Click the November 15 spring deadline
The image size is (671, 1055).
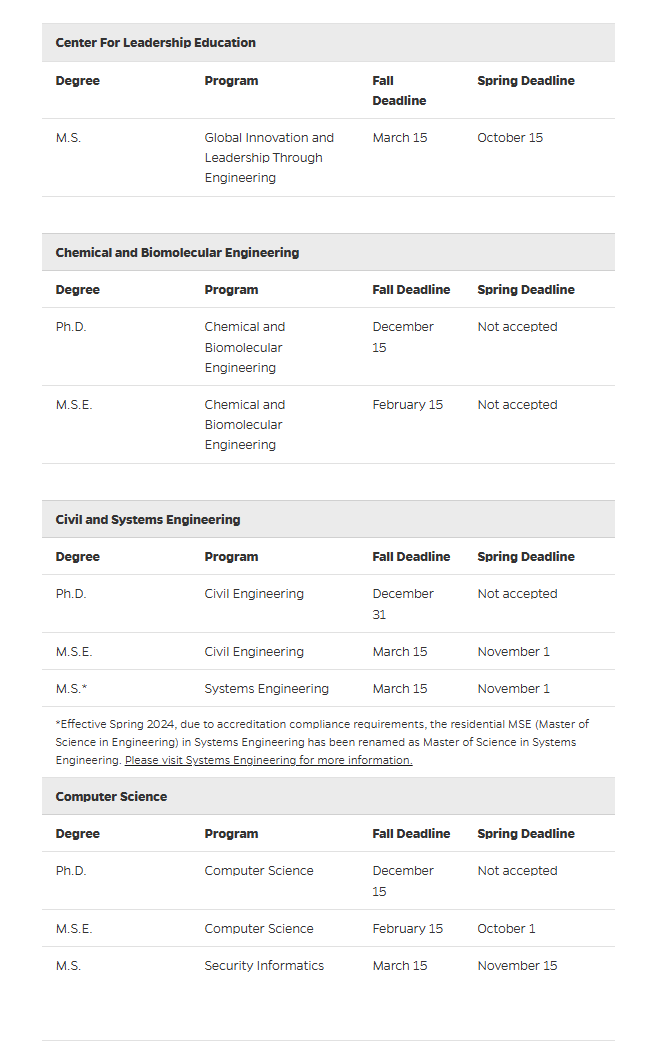(x=517, y=966)
